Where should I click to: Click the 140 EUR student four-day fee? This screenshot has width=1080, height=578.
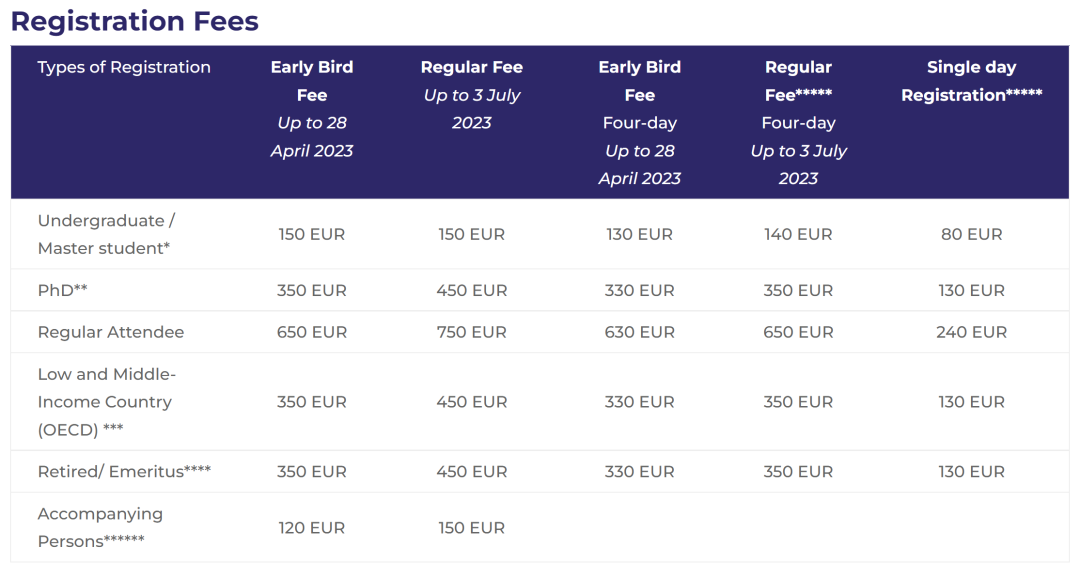798,234
